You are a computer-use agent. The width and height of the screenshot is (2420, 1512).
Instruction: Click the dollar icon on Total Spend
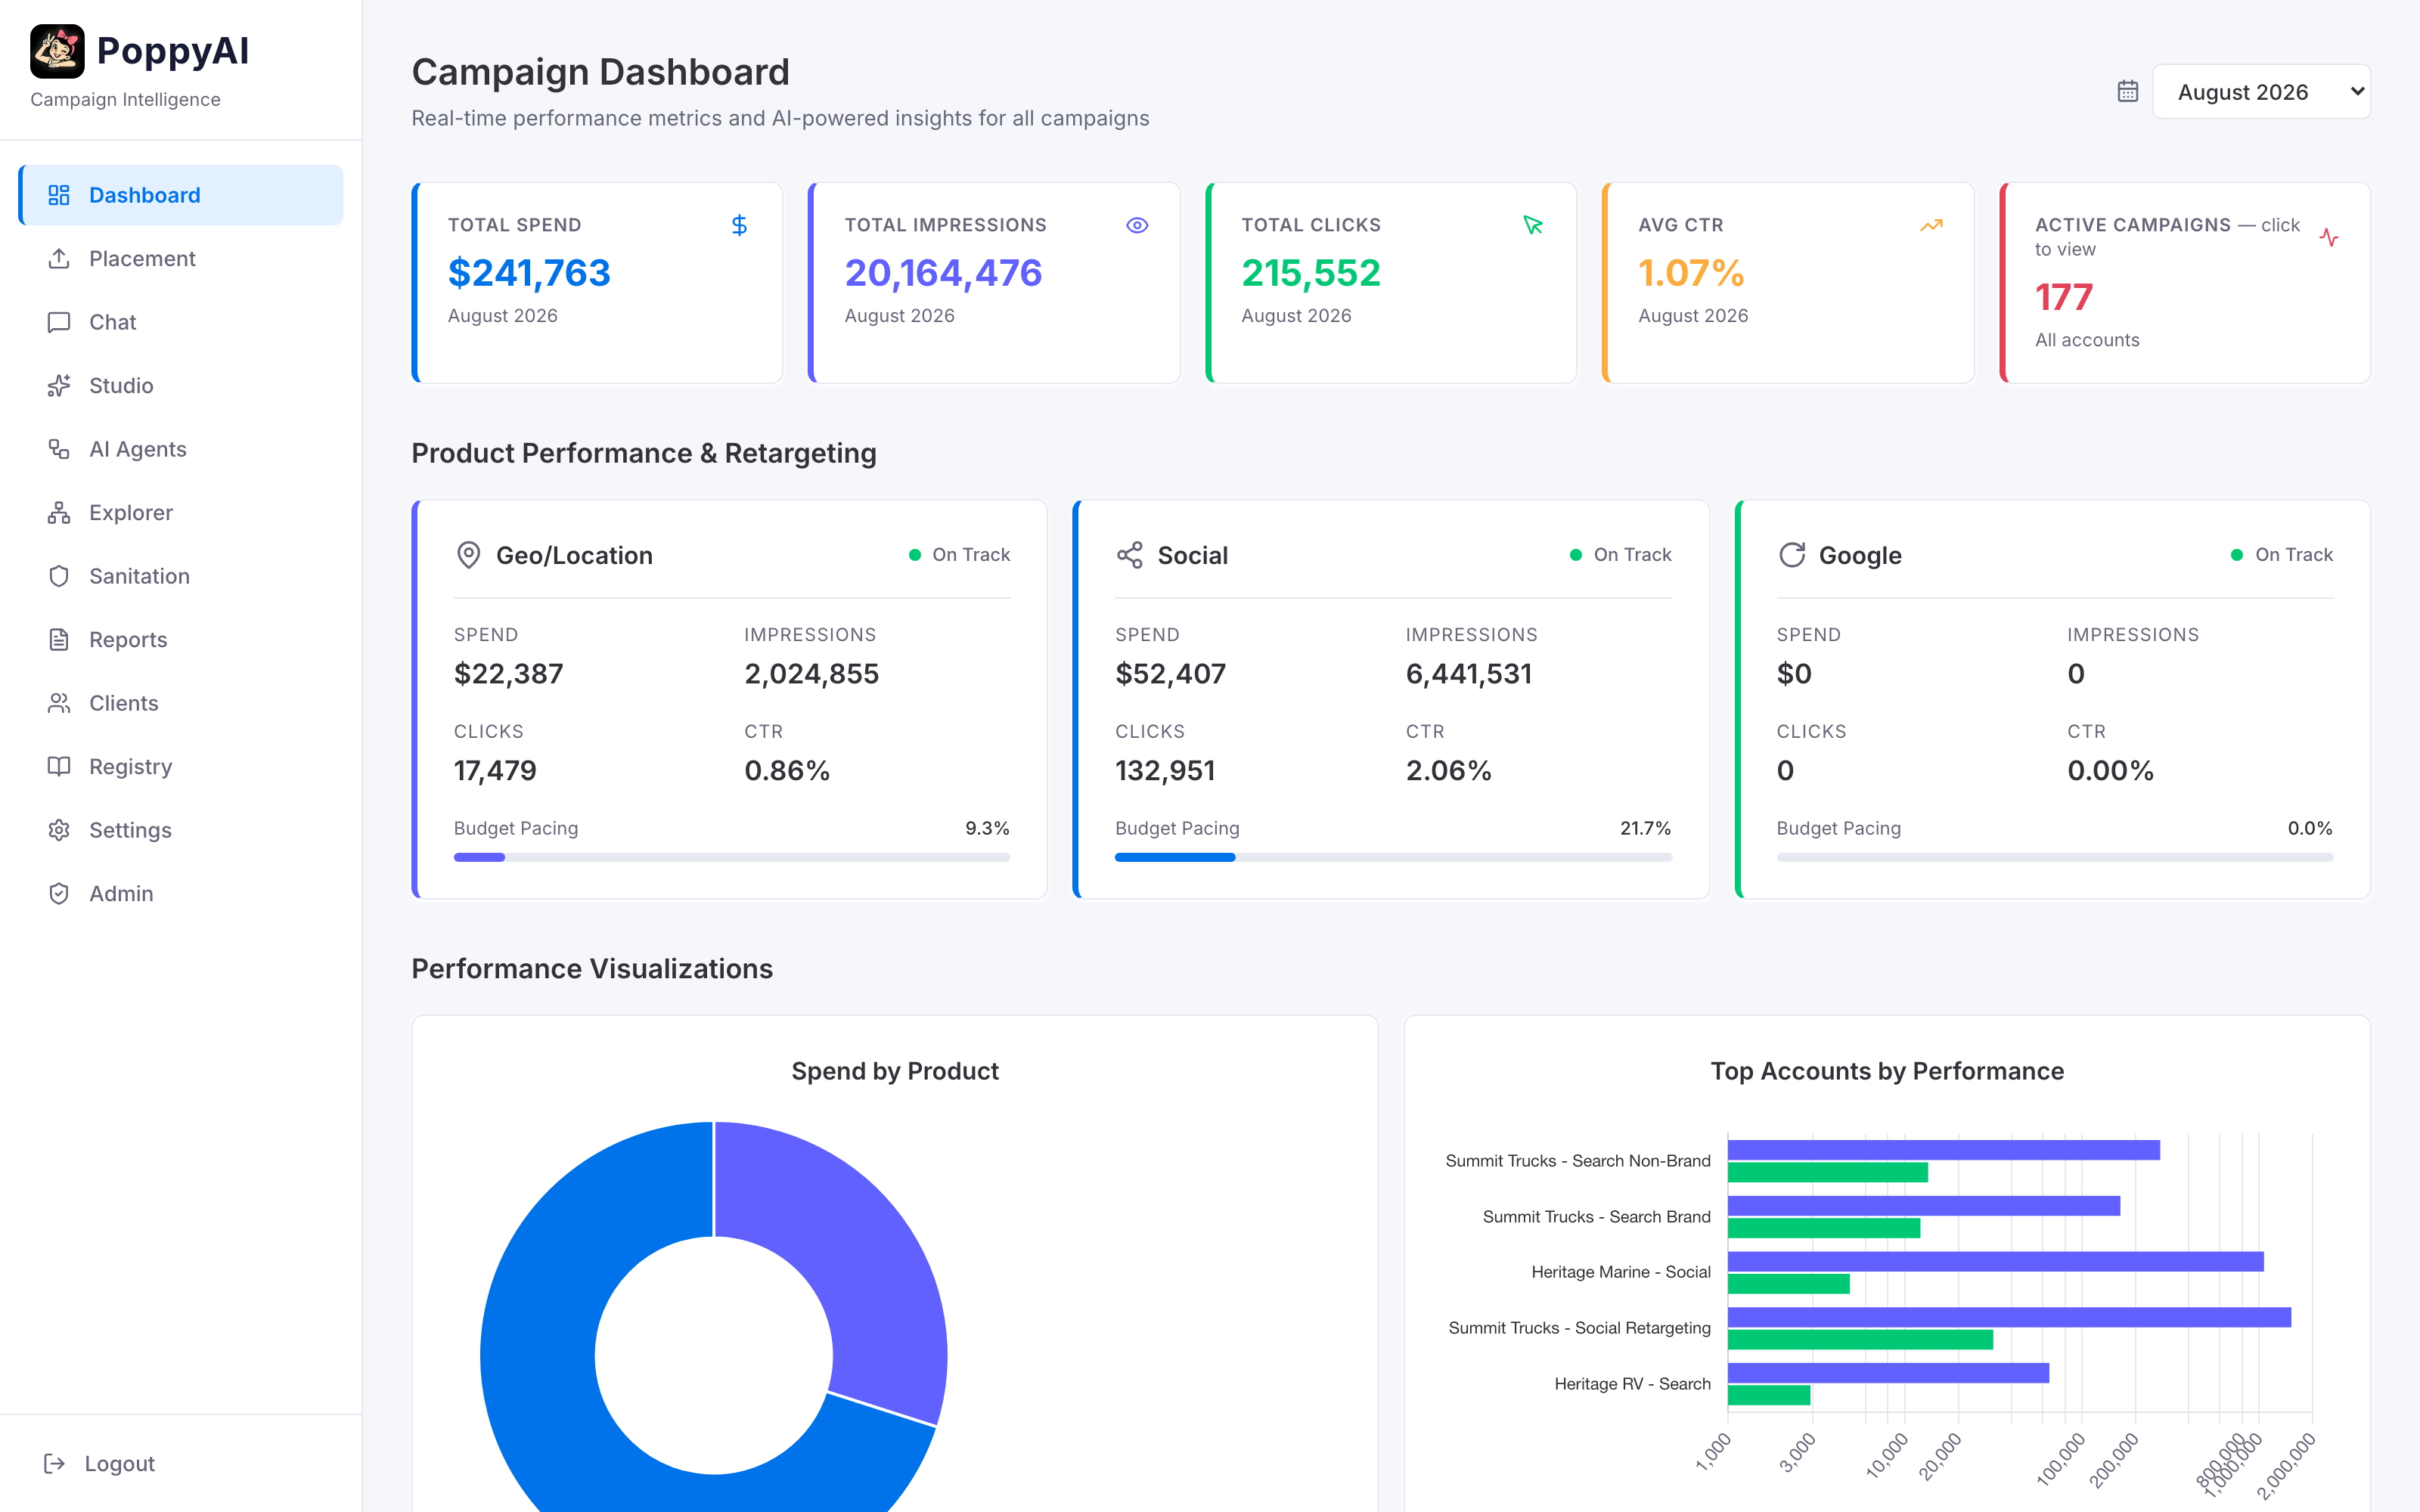(x=739, y=225)
